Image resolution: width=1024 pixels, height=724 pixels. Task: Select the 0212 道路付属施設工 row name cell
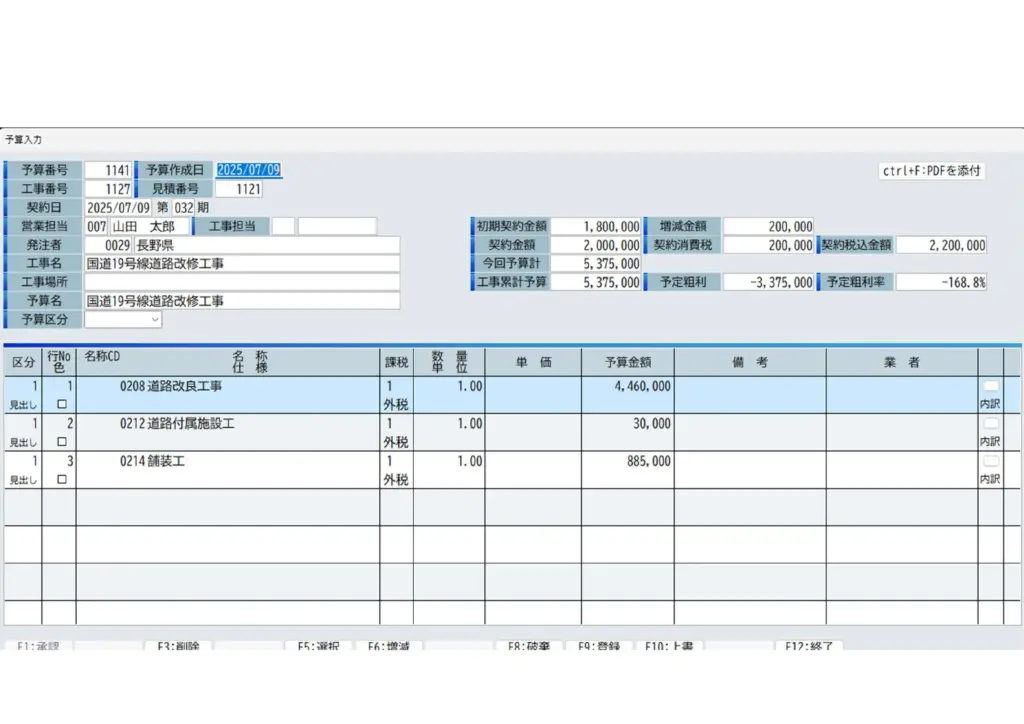[230, 424]
